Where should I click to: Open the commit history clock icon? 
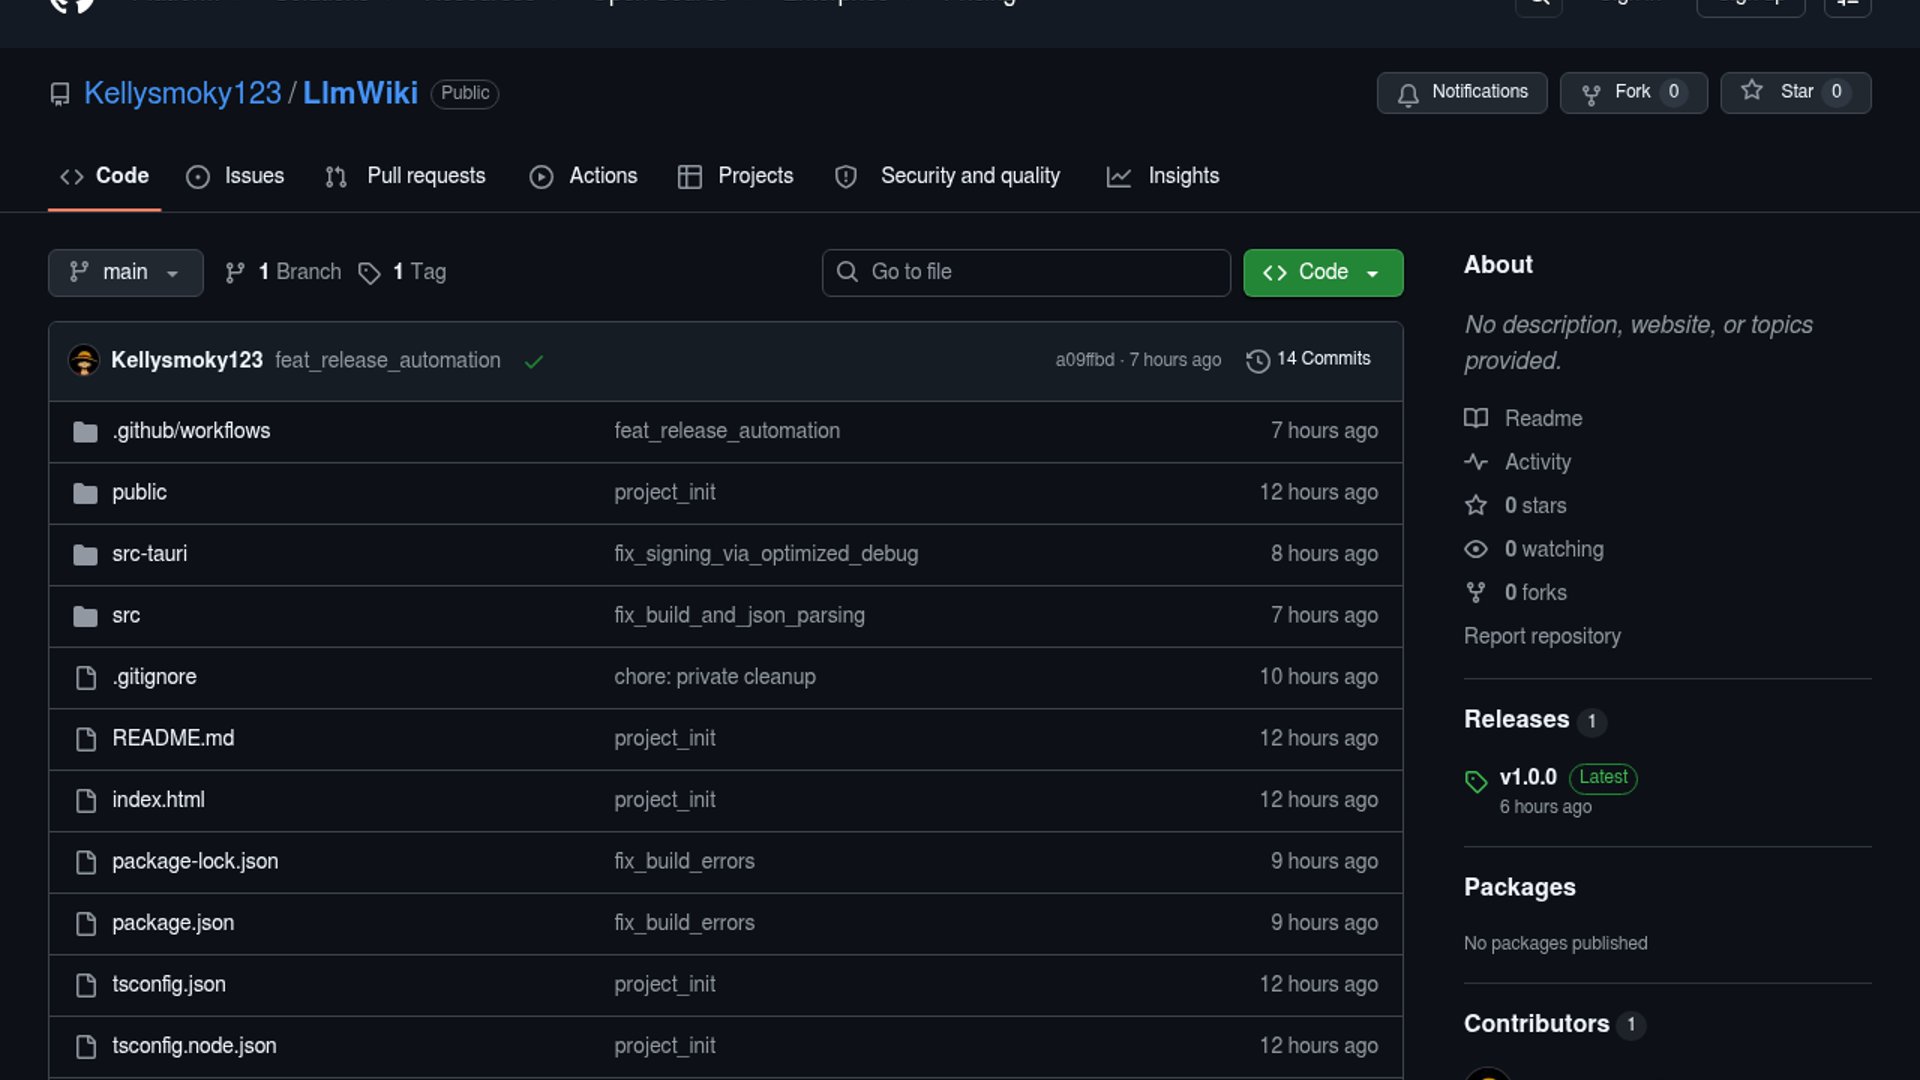pos(1258,360)
